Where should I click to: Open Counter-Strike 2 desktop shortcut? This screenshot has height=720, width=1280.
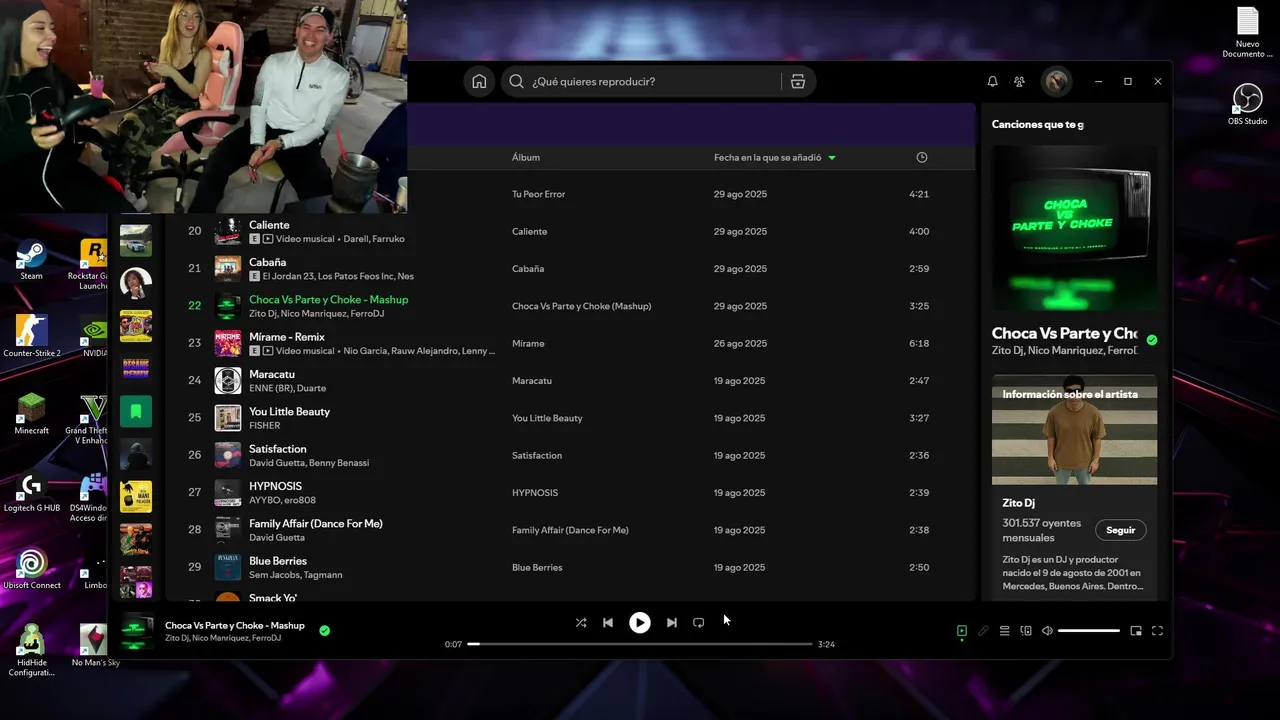32,336
